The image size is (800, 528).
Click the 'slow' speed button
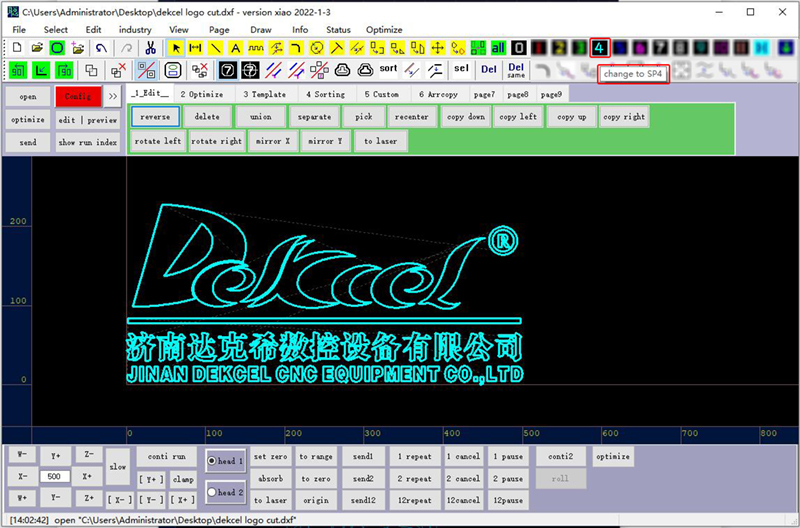coord(117,466)
